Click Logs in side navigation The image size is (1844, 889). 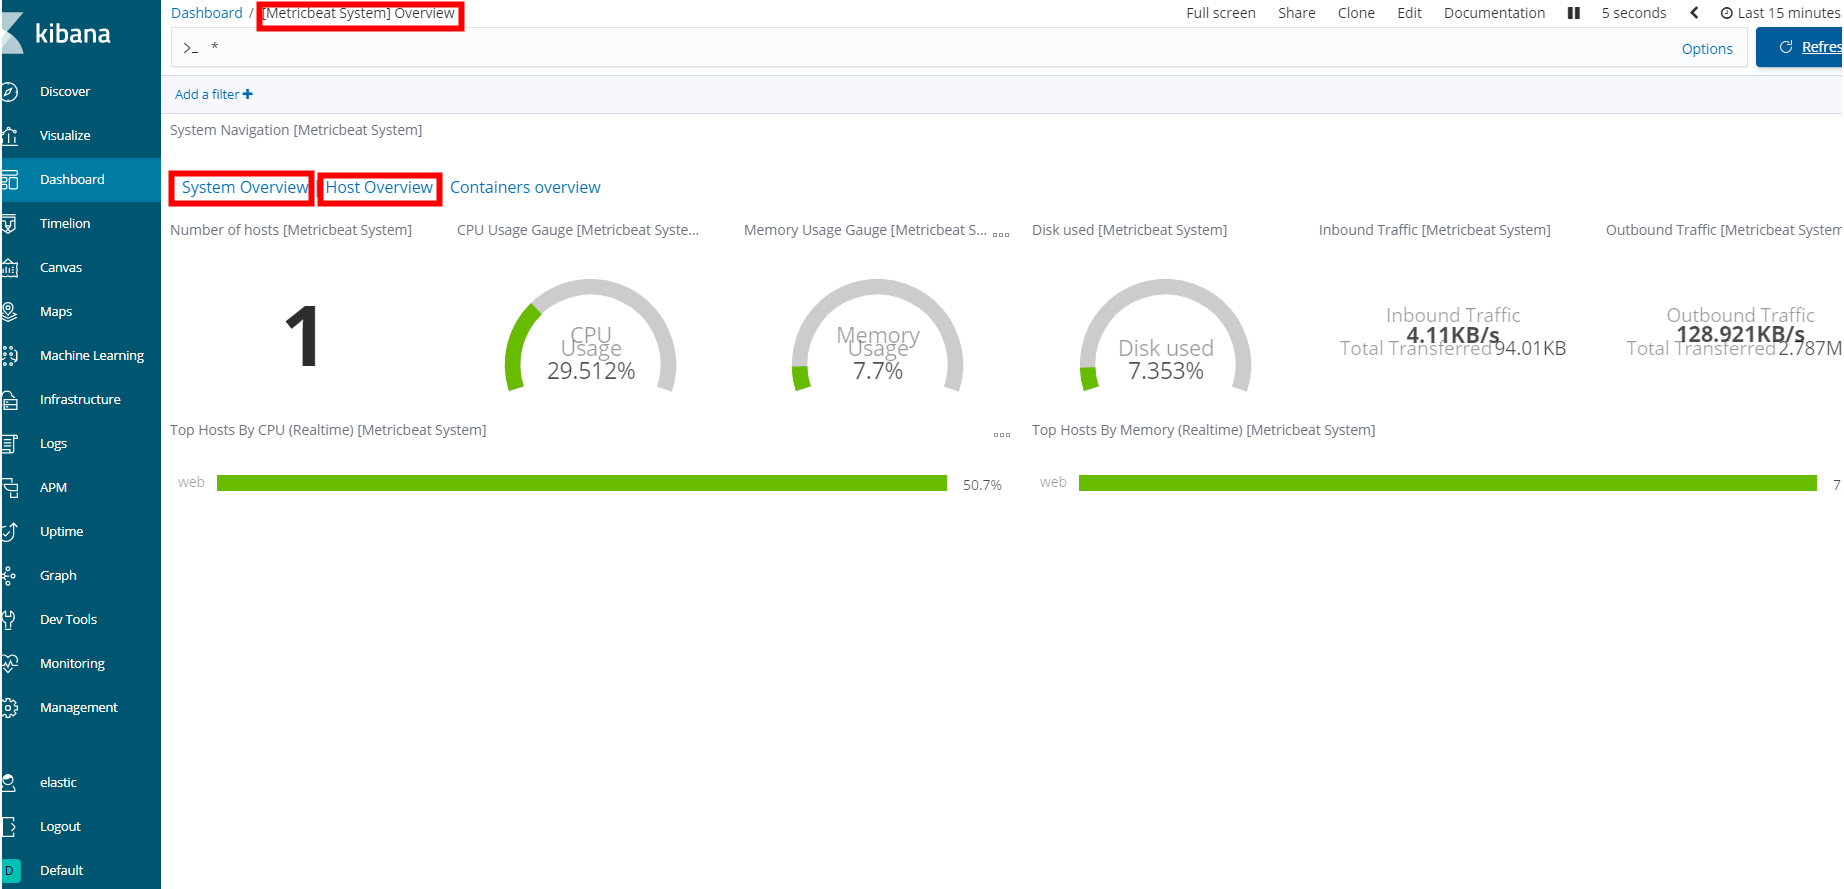53,444
